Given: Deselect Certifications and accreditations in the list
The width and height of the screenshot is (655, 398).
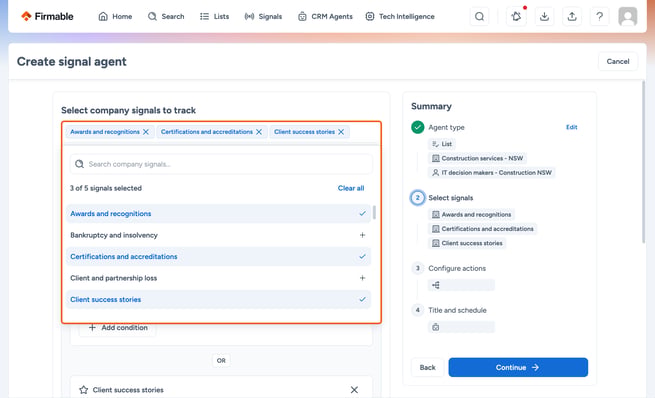Looking at the screenshot, I should [218, 256].
